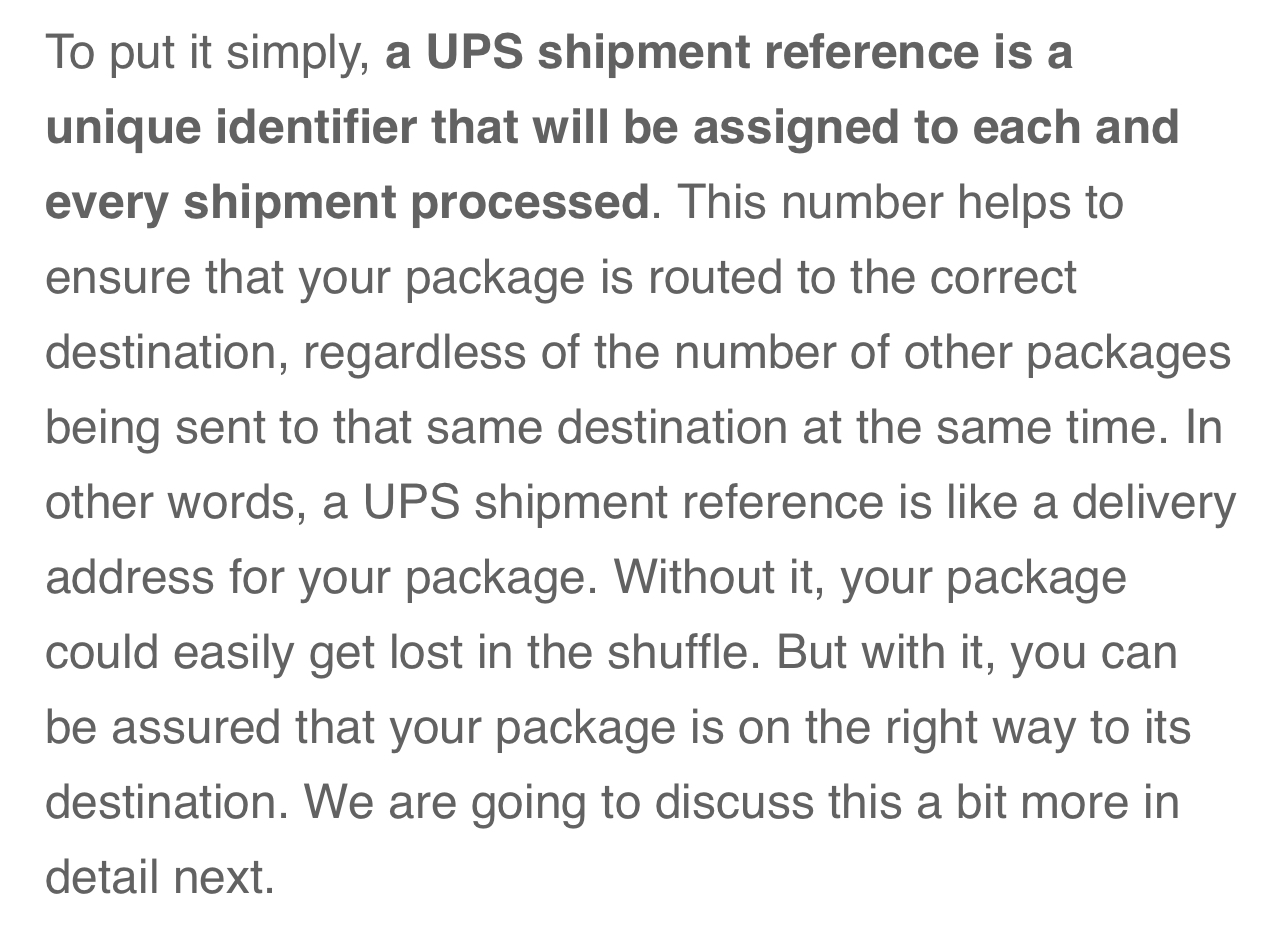Click the bold words 'unique identifier'
The image size is (1284, 926).
click(231, 128)
